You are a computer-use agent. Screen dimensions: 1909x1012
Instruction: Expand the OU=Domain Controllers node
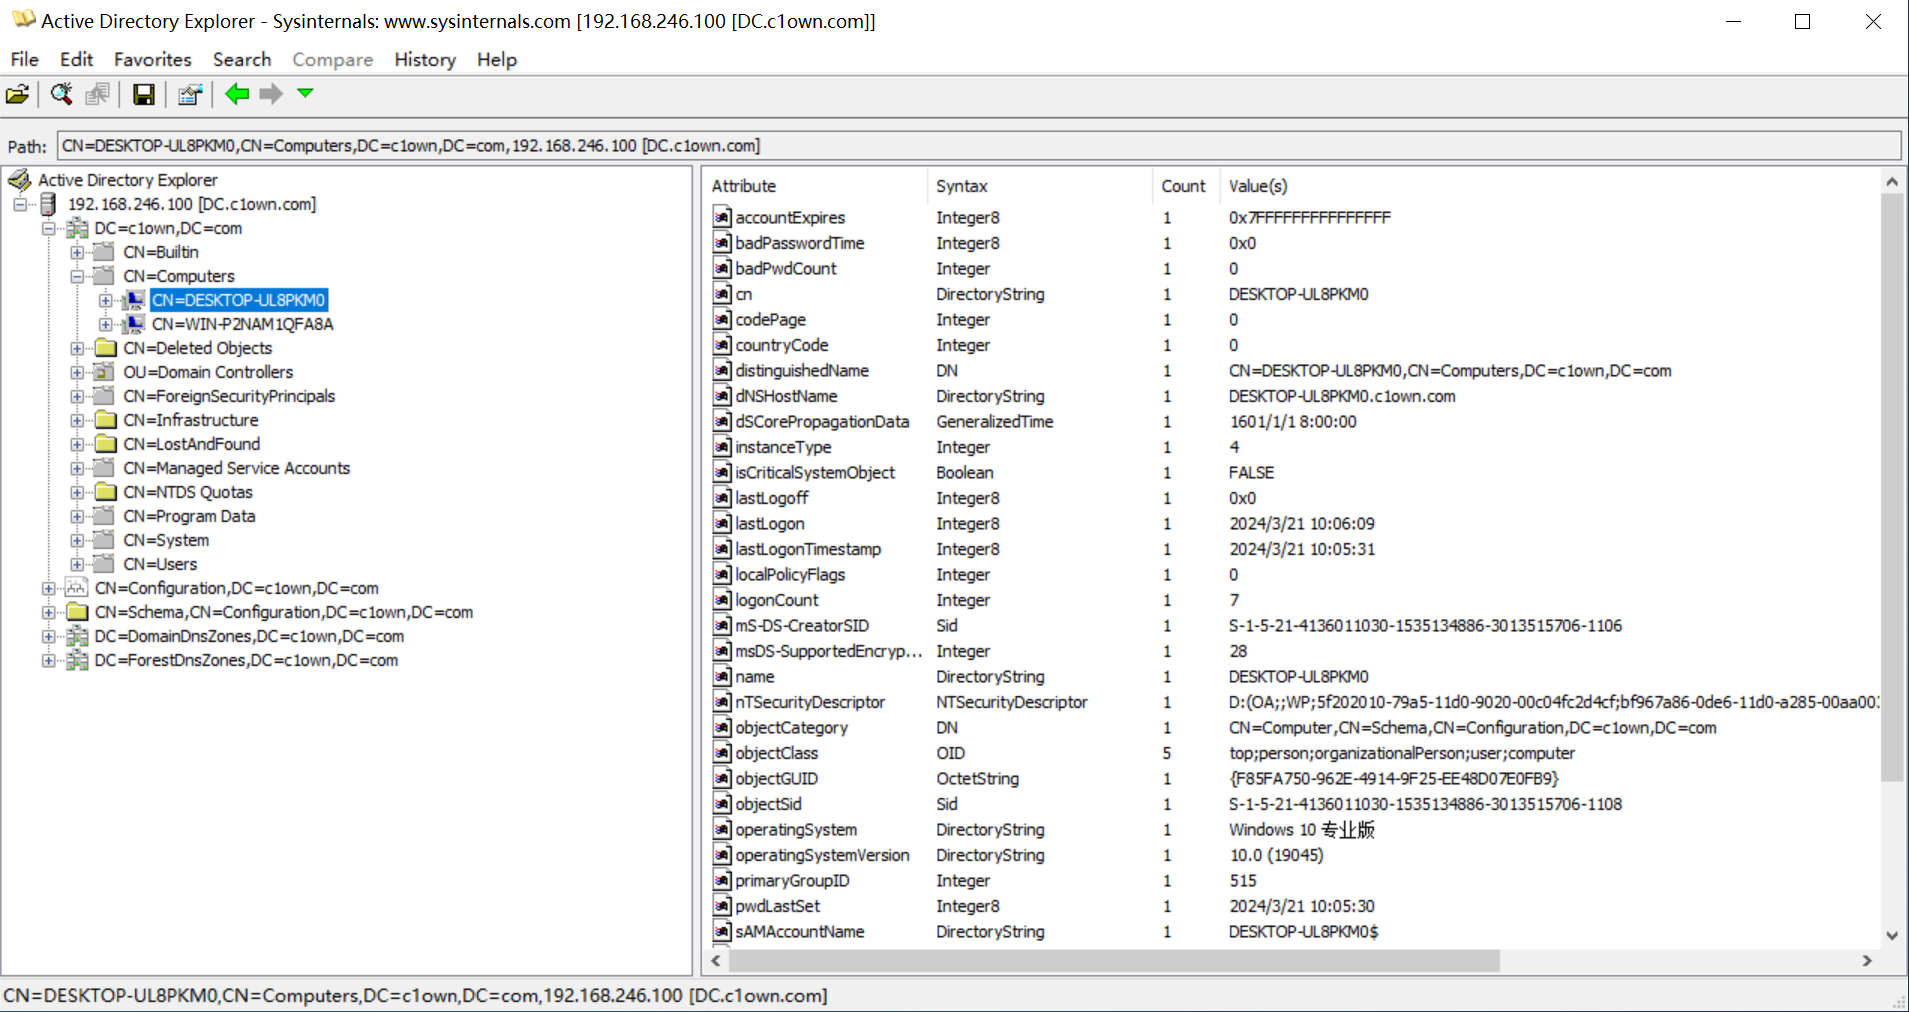pos(77,372)
